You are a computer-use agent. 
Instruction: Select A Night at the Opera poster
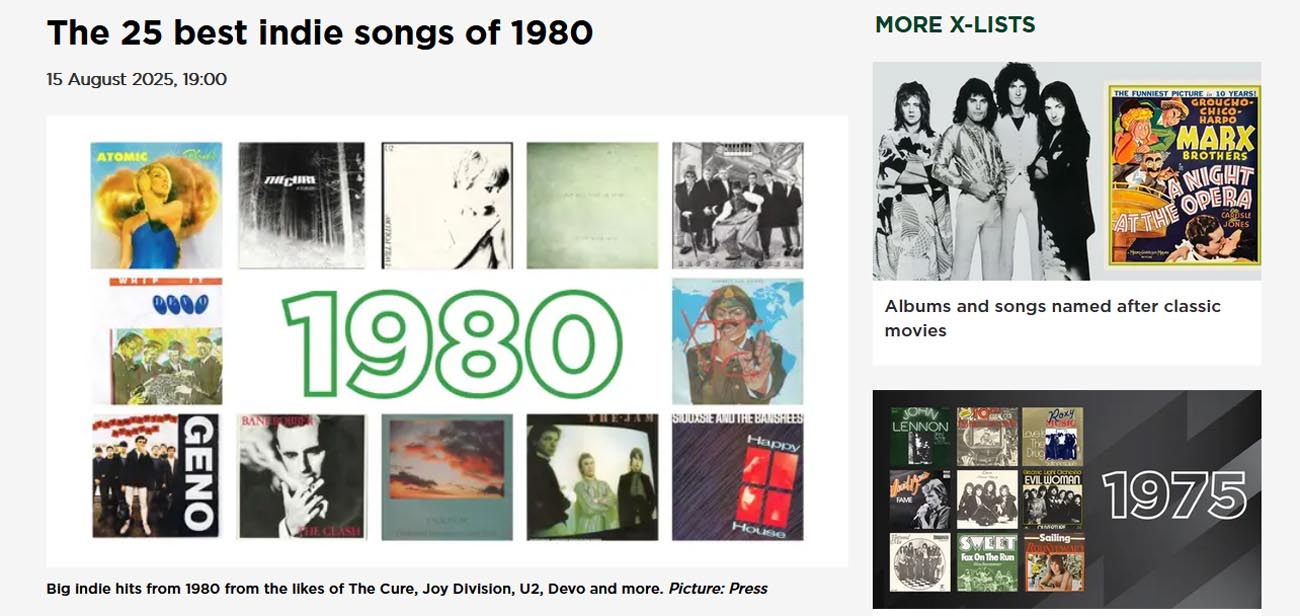pyautogui.click(x=1183, y=177)
